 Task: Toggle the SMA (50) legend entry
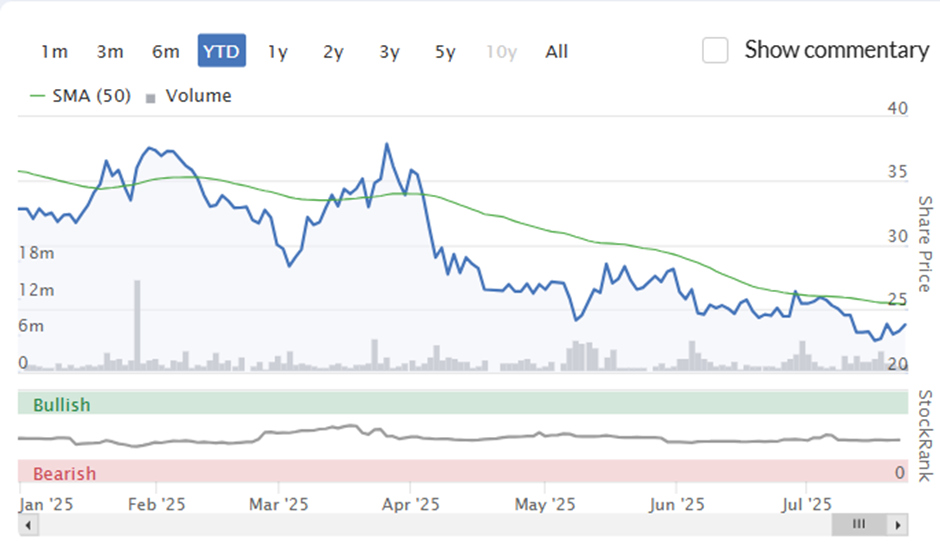[80, 96]
